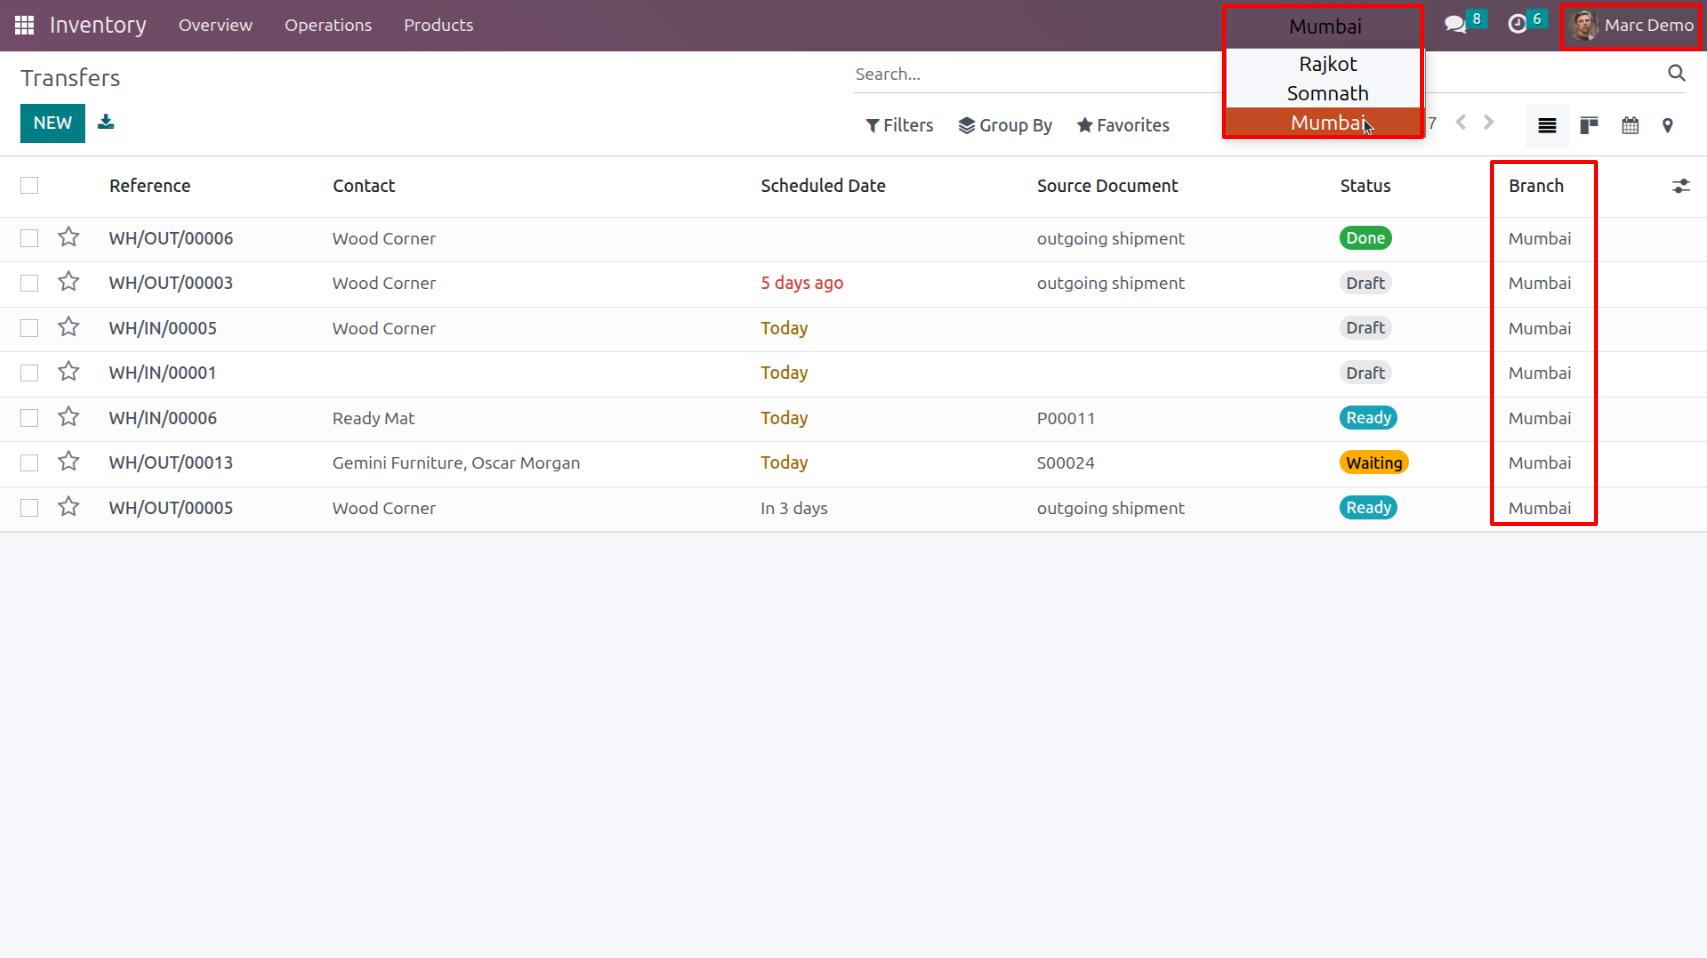Click the Waiting status badge
1707x958 pixels.
[1374, 463]
